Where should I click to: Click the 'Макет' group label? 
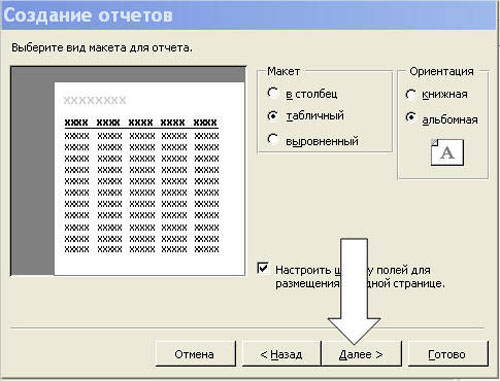(284, 71)
